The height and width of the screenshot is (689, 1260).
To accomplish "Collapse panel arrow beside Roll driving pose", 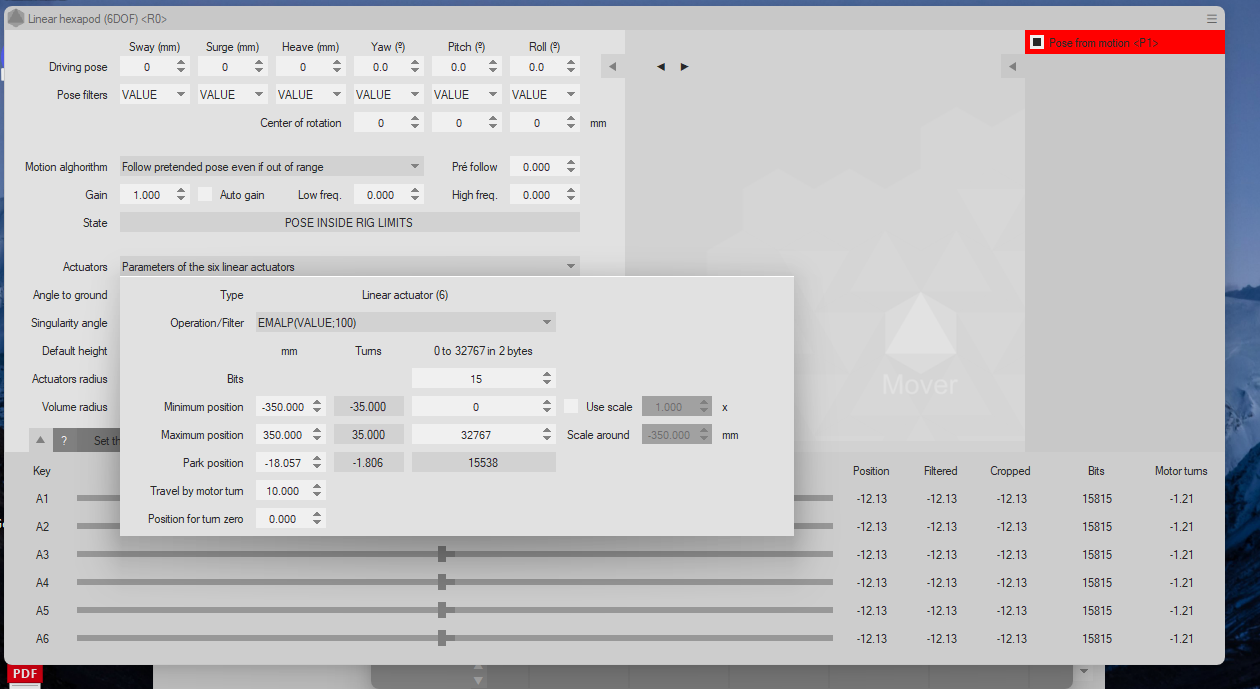I will click(x=613, y=67).
